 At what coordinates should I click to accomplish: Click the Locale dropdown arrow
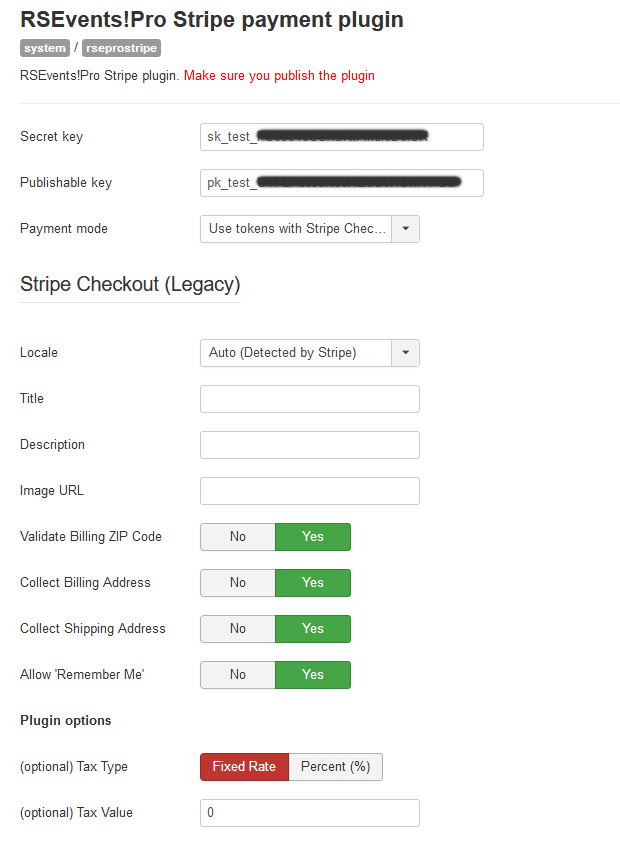pyautogui.click(x=405, y=353)
